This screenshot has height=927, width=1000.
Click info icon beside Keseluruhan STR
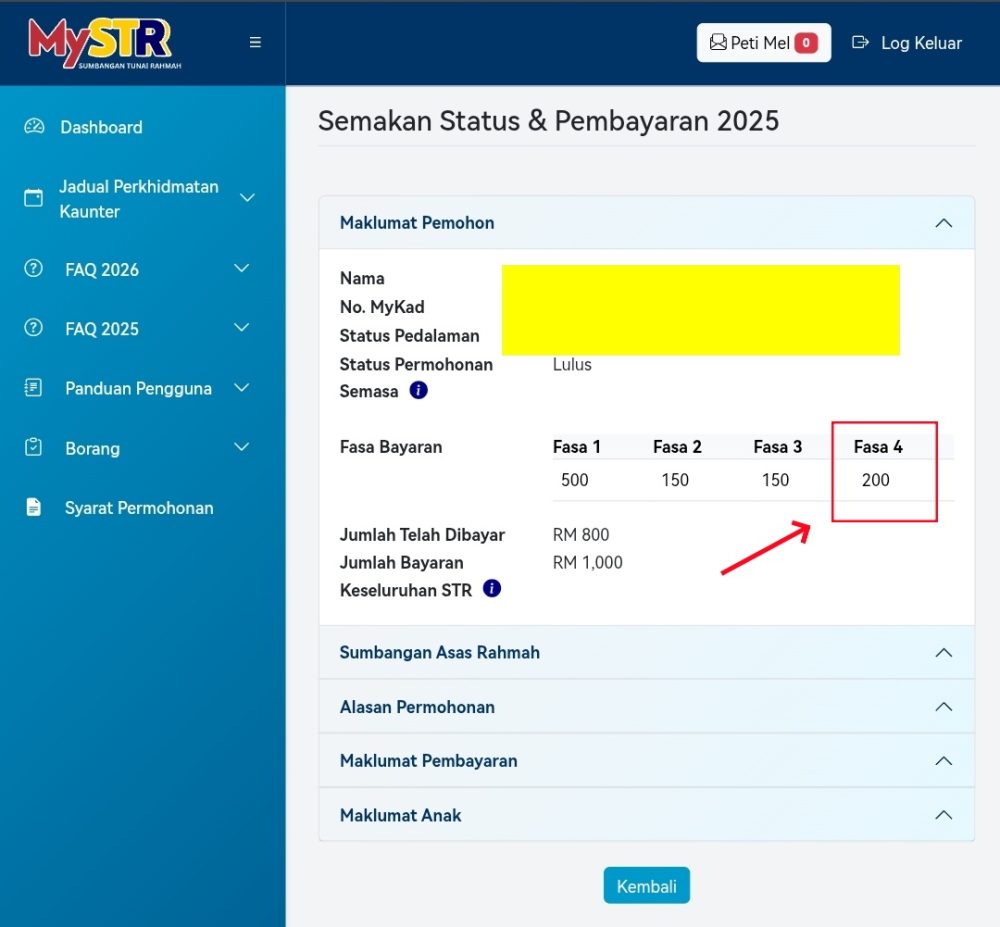(x=492, y=589)
